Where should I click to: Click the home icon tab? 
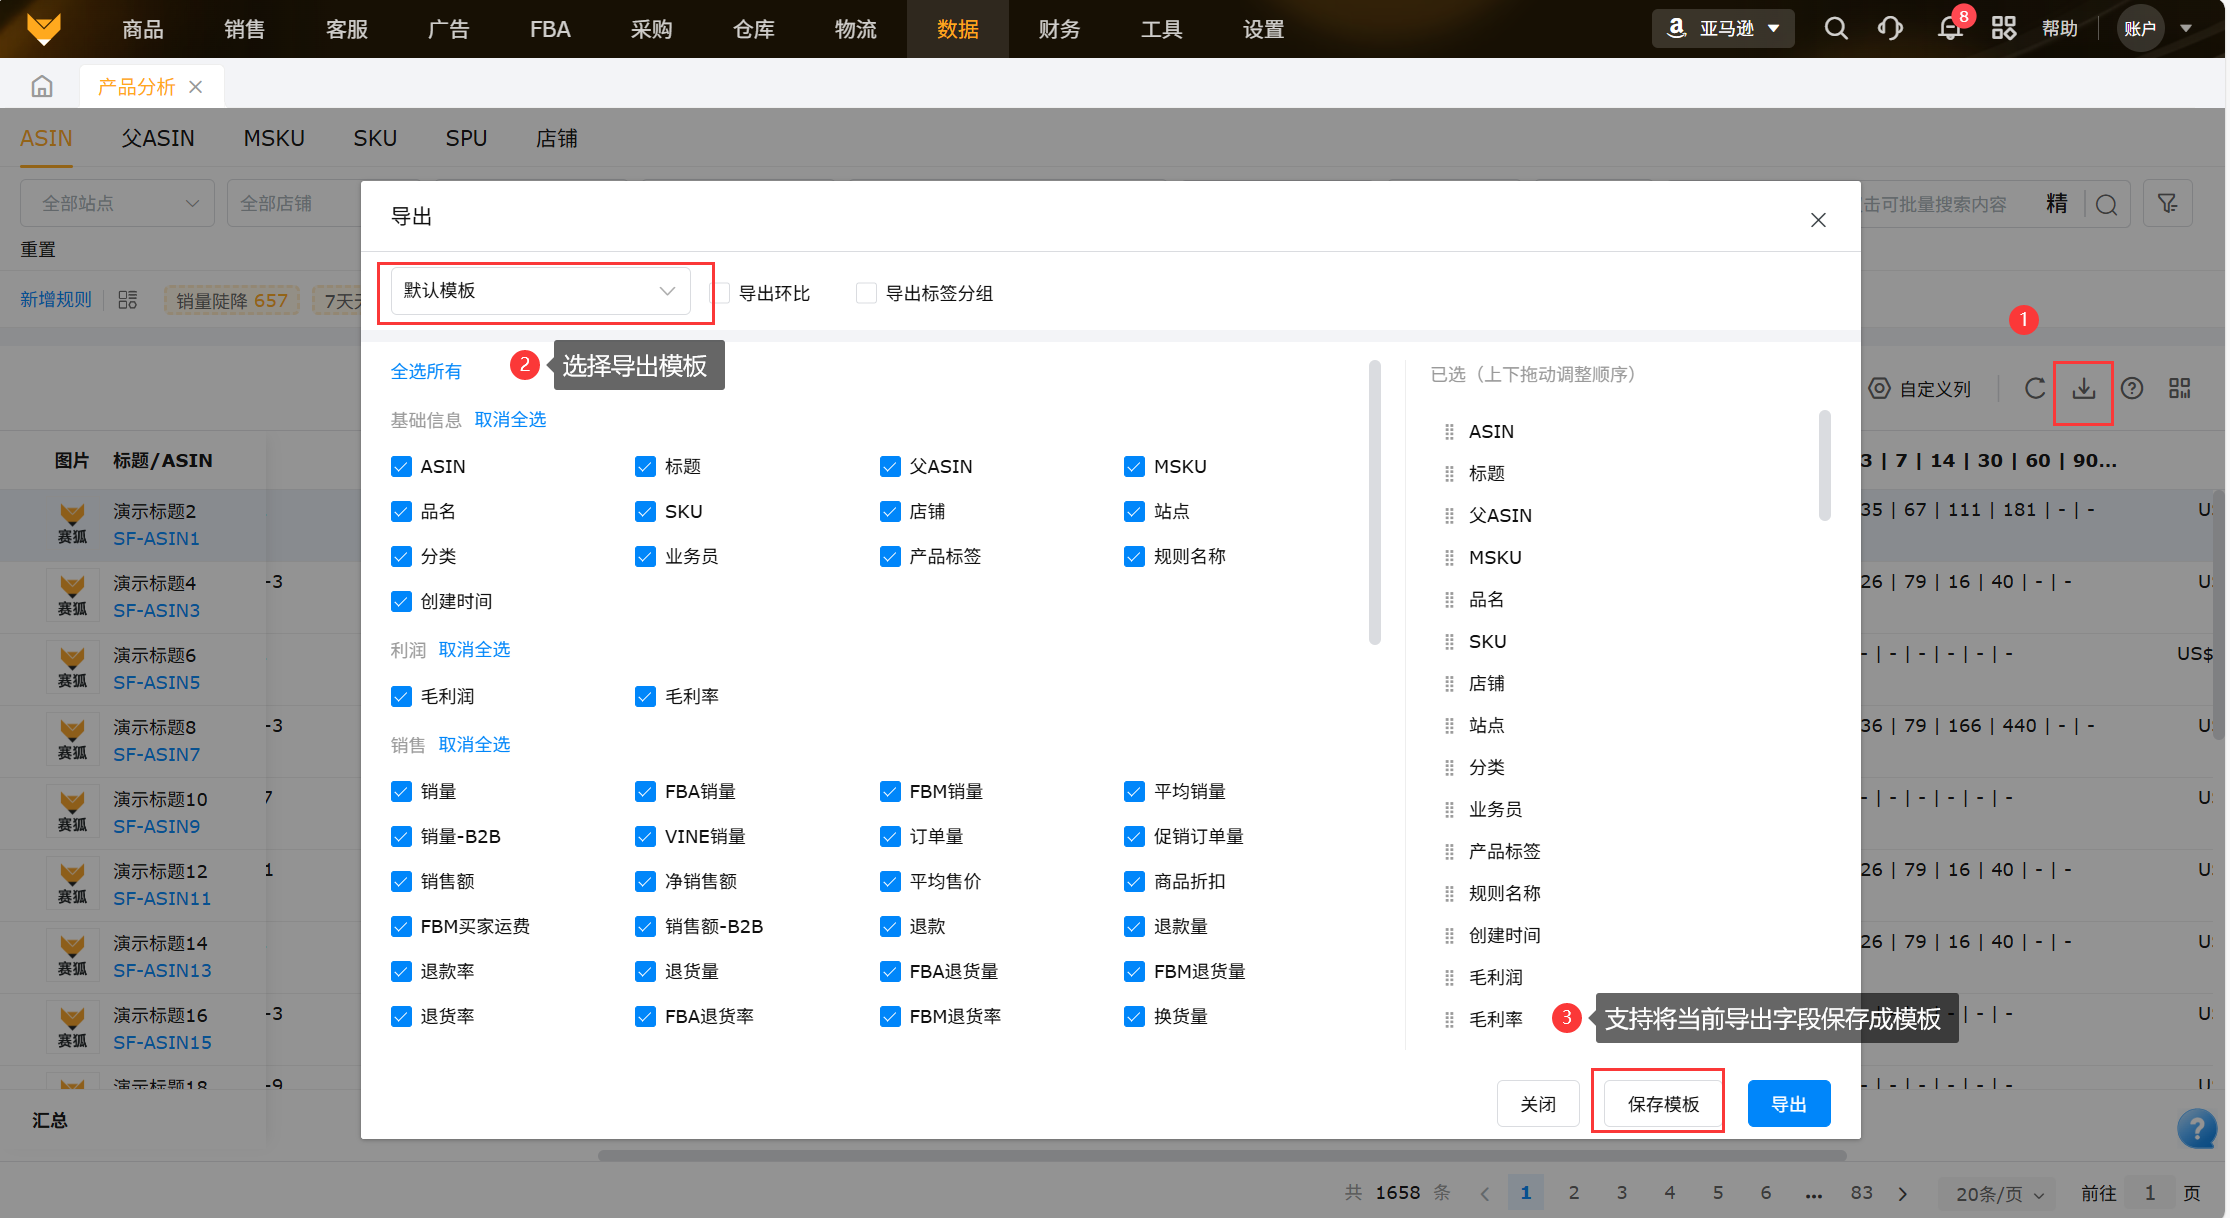42,87
